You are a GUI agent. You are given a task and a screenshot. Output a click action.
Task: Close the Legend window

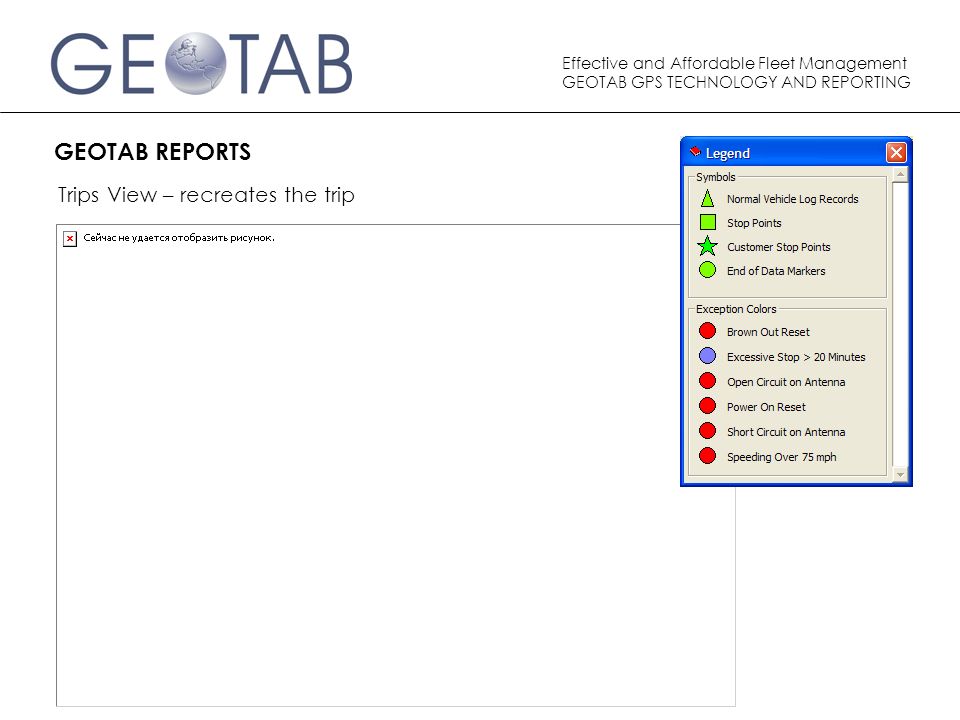point(896,152)
